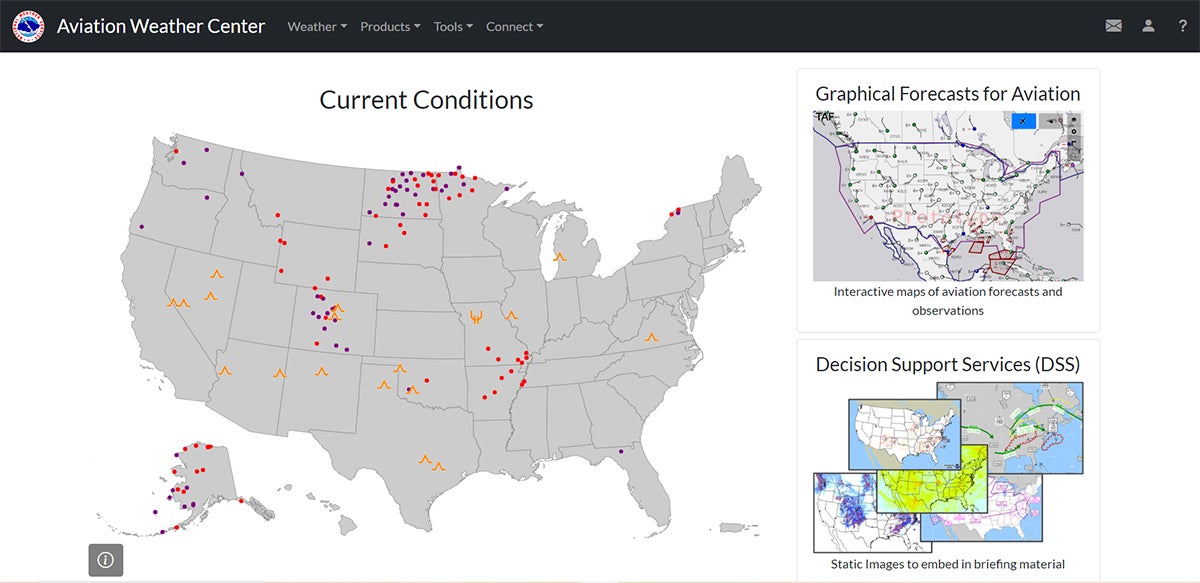Open the user account icon
The width and height of the screenshot is (1200, 583).
point(1149,26)
